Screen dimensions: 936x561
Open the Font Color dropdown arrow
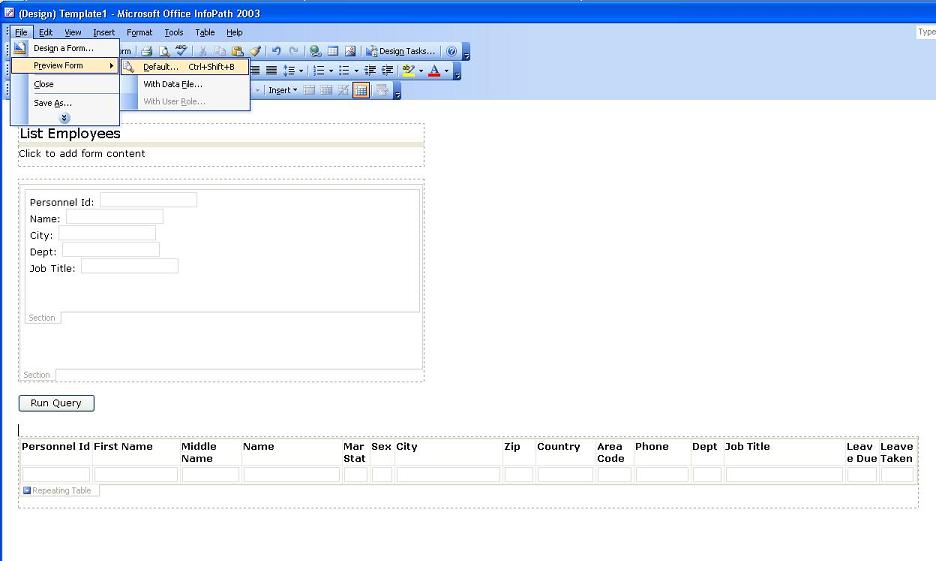point(447,70)
